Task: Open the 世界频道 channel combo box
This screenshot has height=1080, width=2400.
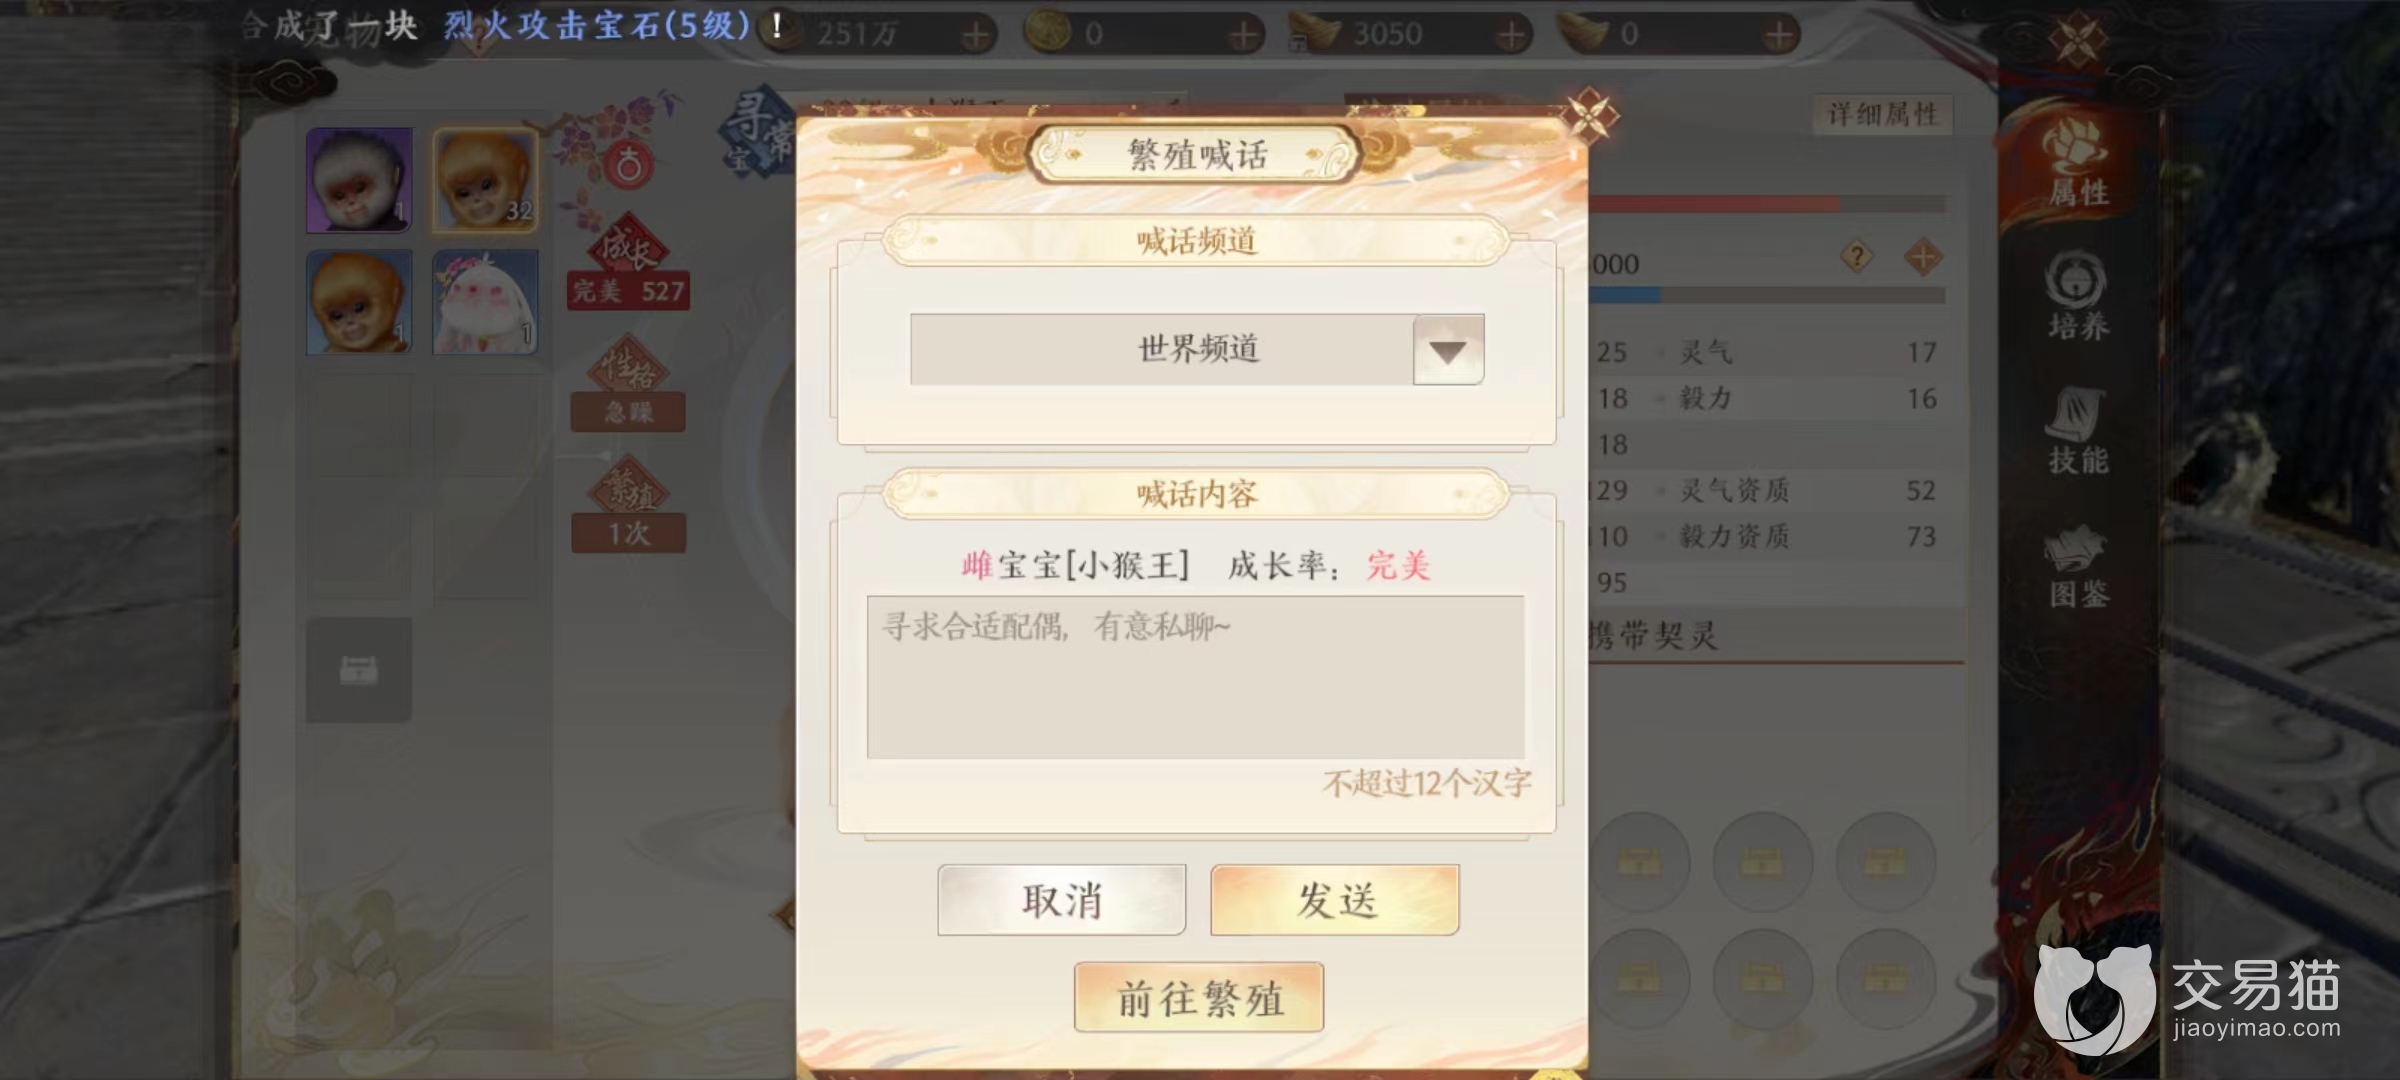Action: [x=1197, y=350]
